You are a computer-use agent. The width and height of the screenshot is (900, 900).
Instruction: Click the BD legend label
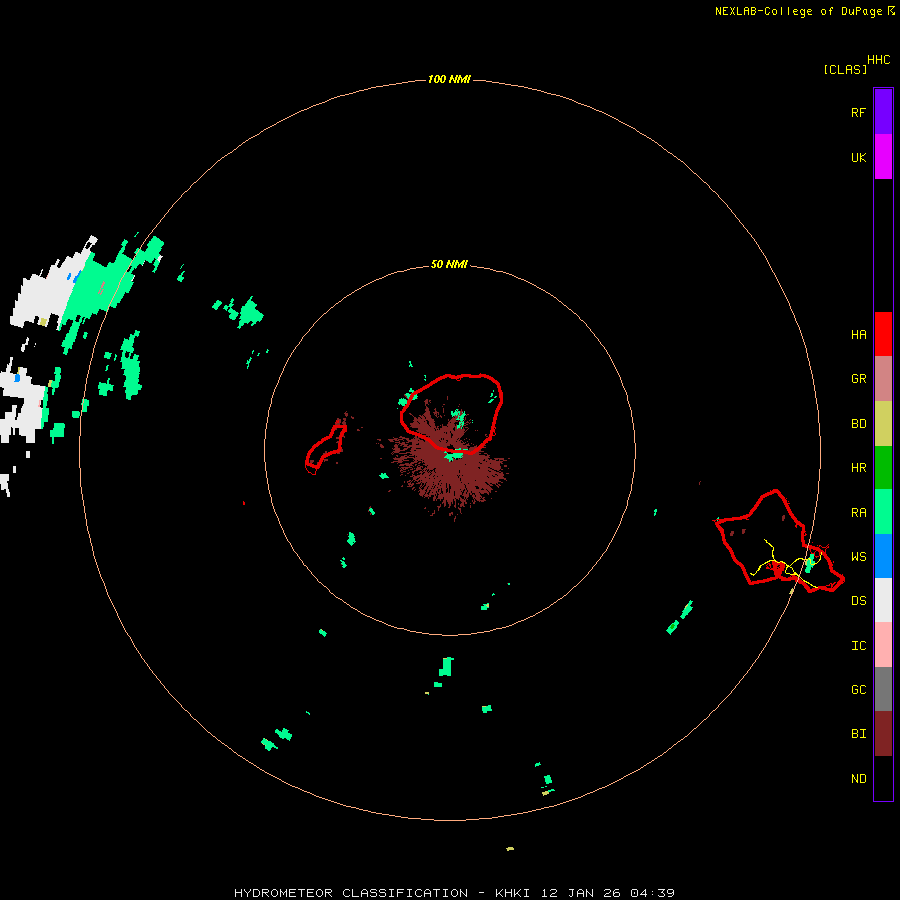pos(858,424)
